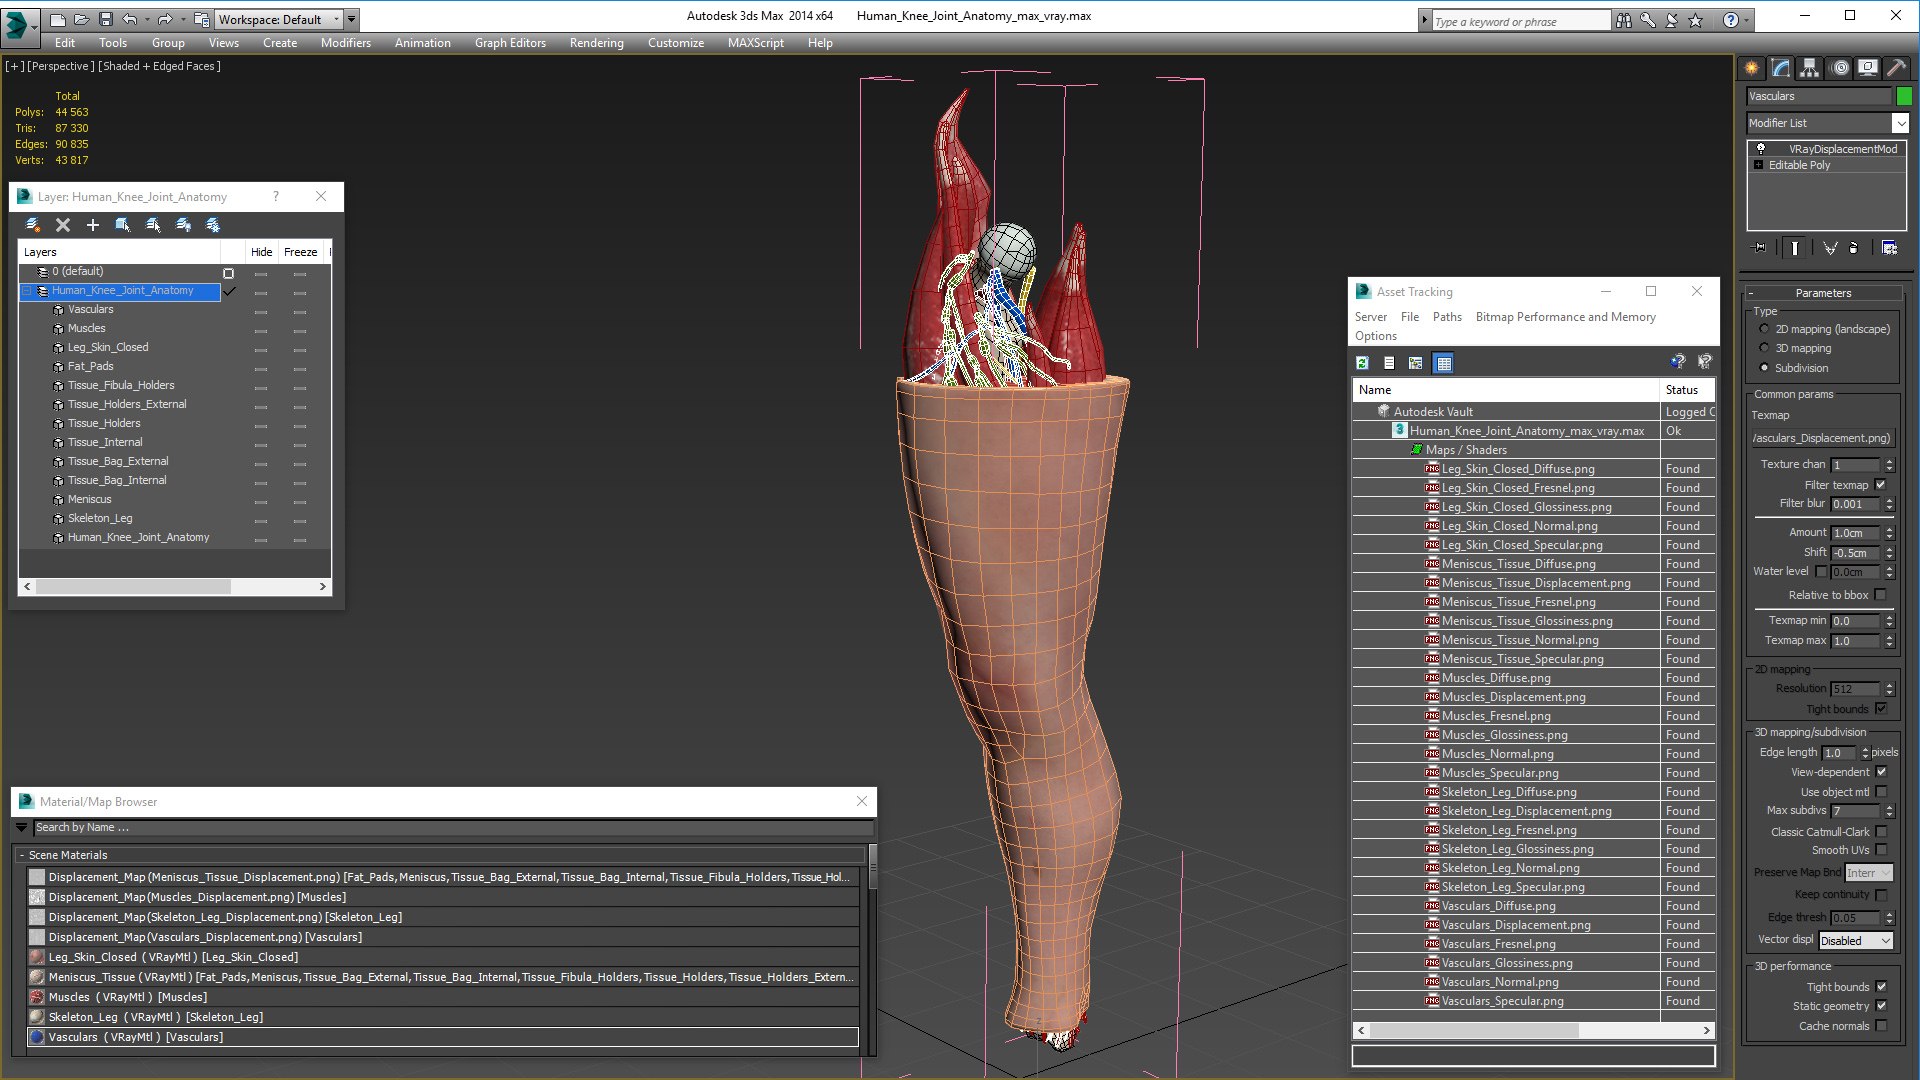Click Asset Tracking table view icon
The height and width of the screenshot is (1080, 1920).
(1443, 363)
